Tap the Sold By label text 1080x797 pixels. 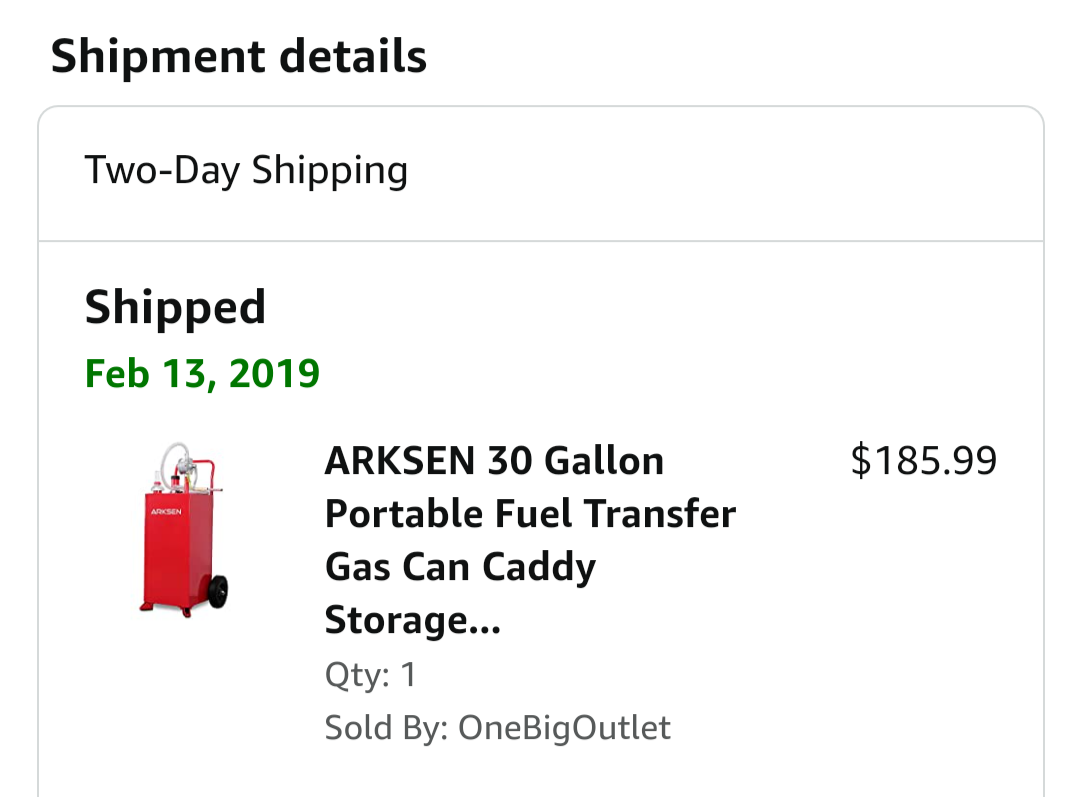click(x=386, y=727)
